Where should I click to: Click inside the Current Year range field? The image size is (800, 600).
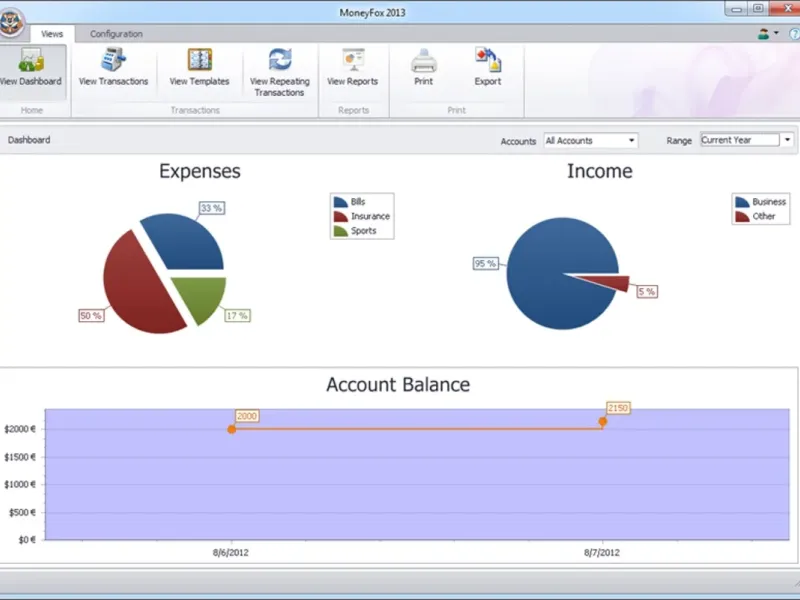coord(740,140)
